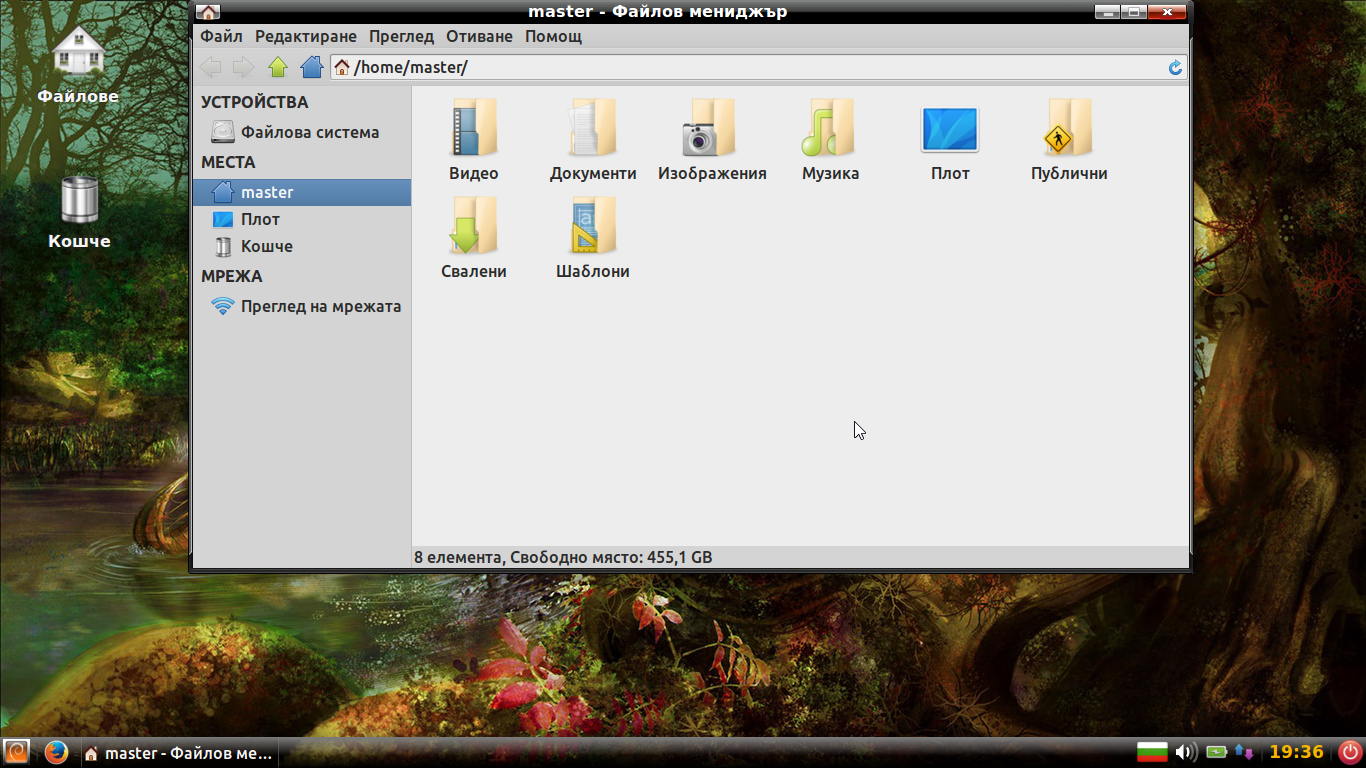Open the Документи folder
1366x768 pixels.
pyautogui.click(x=593, y=140)
